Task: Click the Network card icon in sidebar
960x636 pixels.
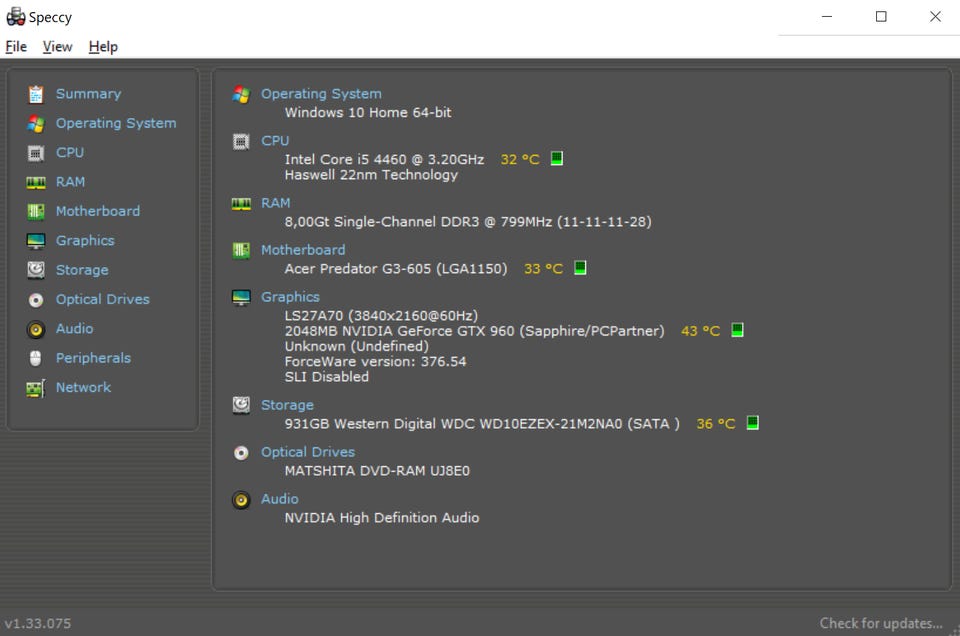Action: (36, 388)
